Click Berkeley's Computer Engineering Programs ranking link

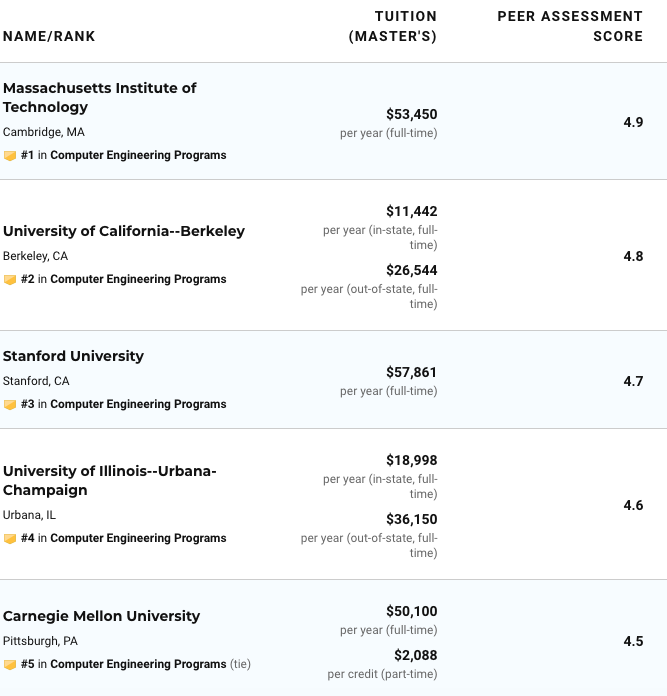coord(138,280)
